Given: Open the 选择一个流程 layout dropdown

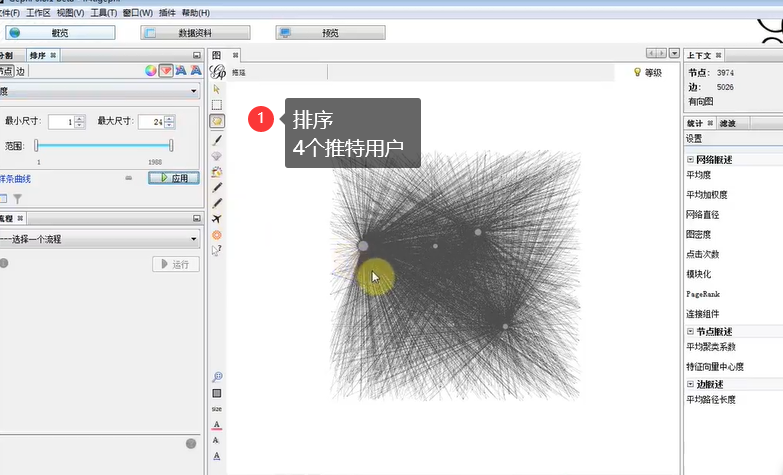Looking at the screenshot, I should tap(99, 239).
